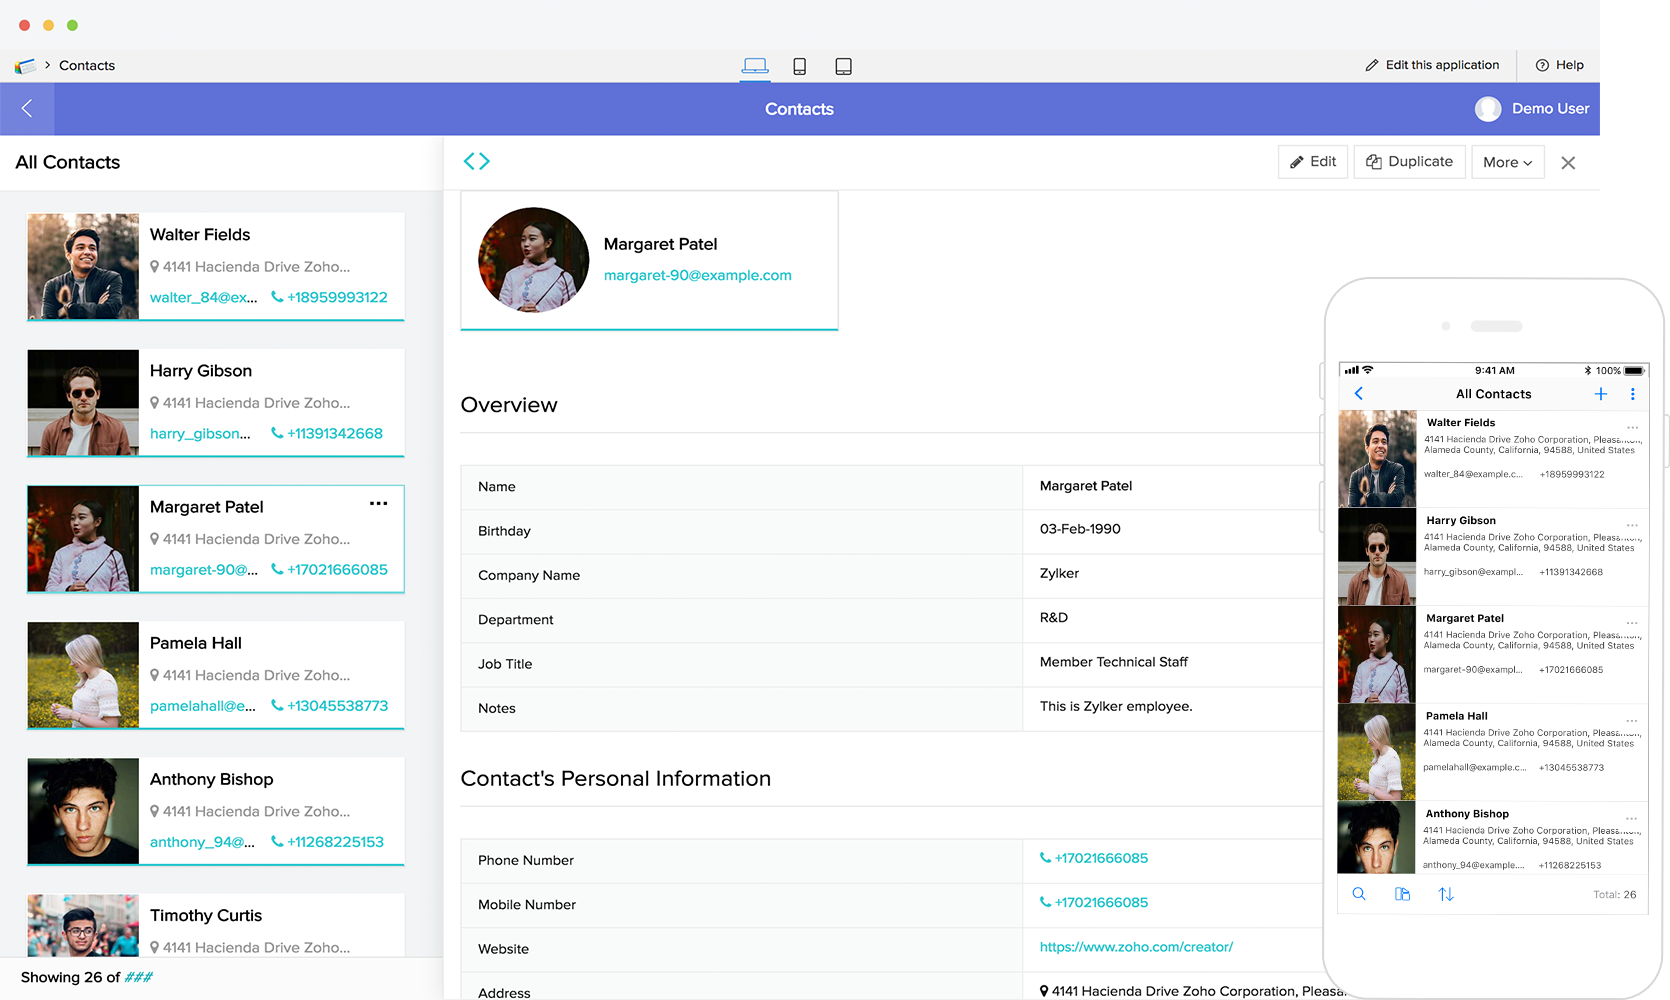The image size is (1670, 1000).
Task: Select the Pamela Hall contact name
Action: tap(196, 643)
